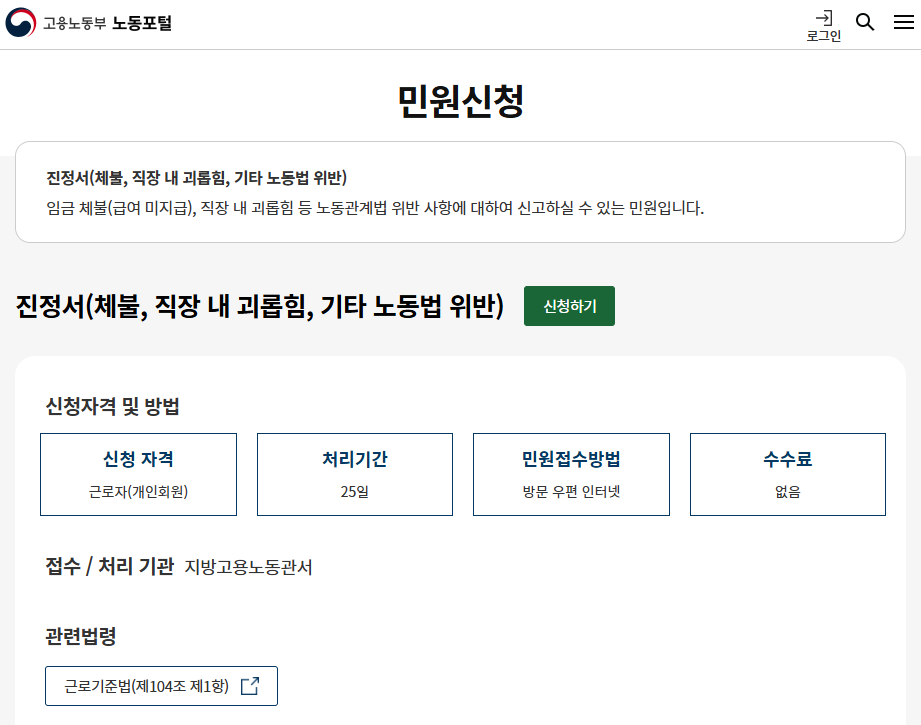The height and width of the screenshot is (725, 921).
Task: Select the 처리기간 25일 card
Action: click(354, 474)
